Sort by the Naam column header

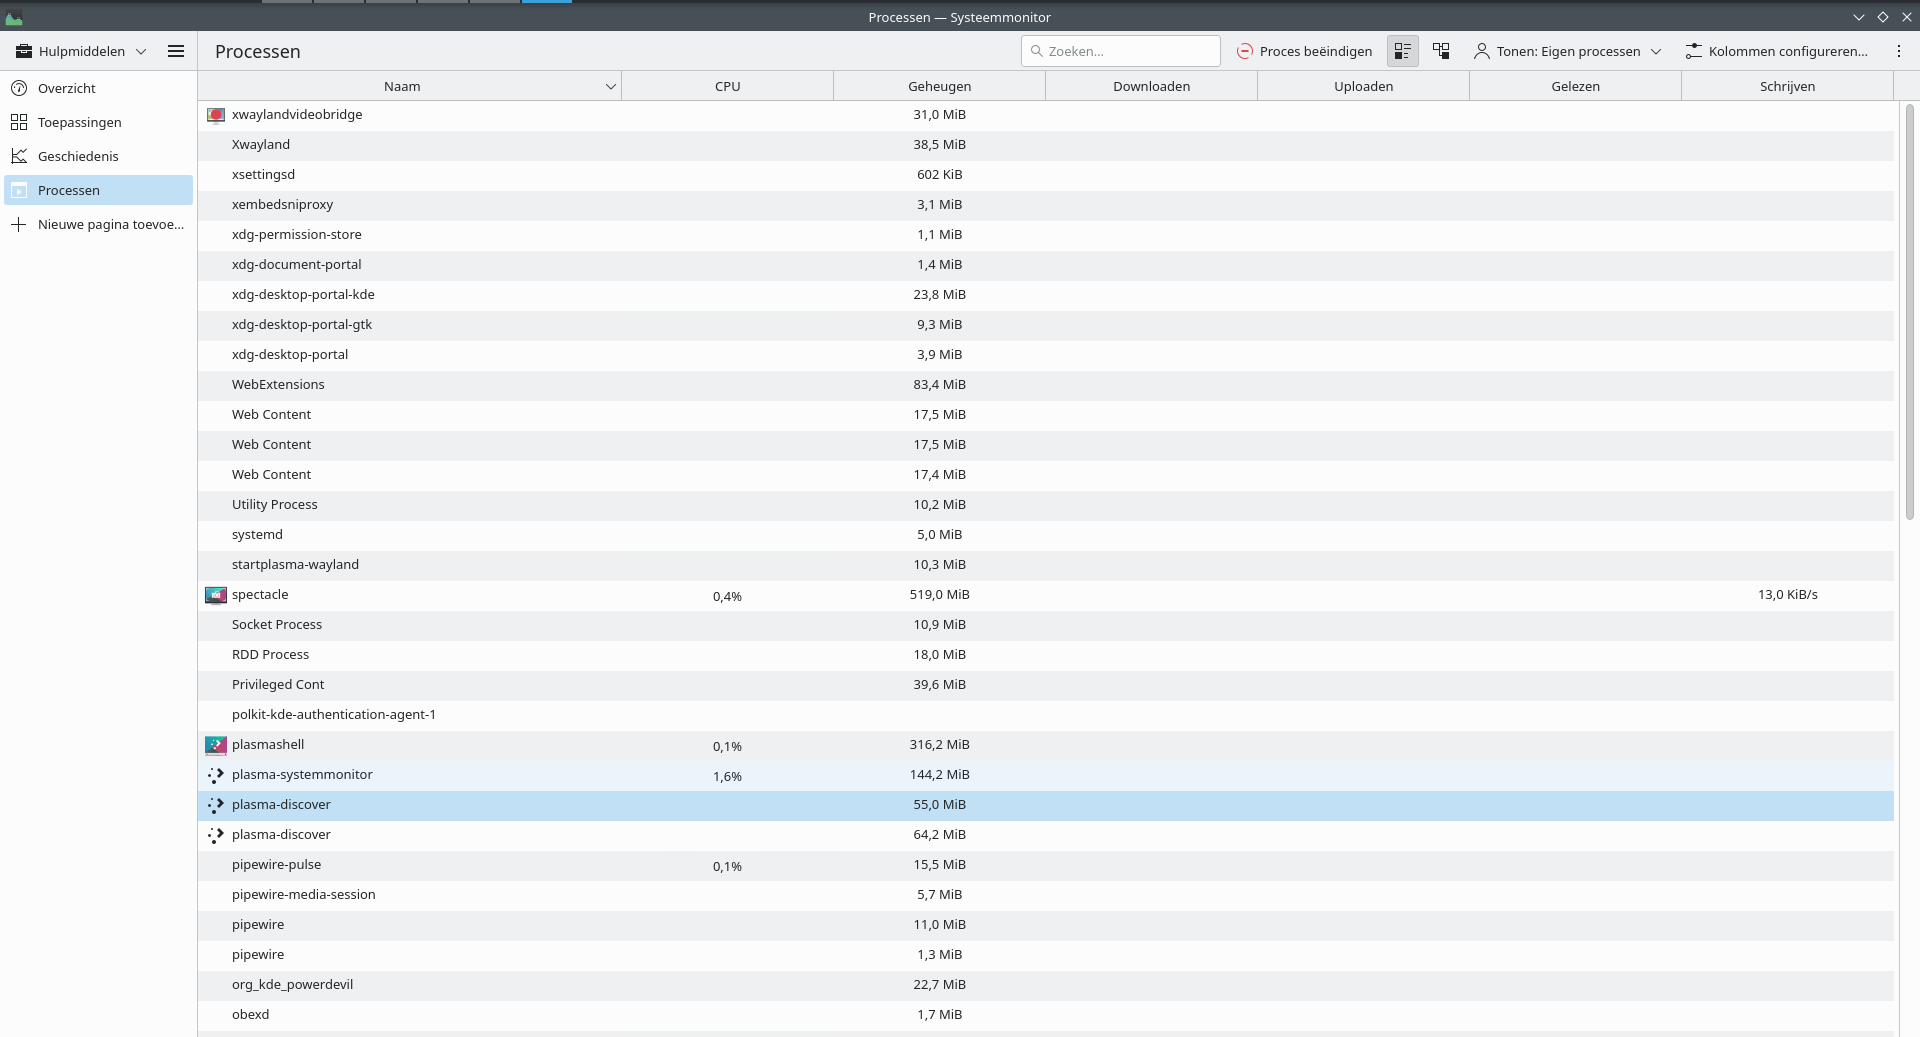click(409, 86)
